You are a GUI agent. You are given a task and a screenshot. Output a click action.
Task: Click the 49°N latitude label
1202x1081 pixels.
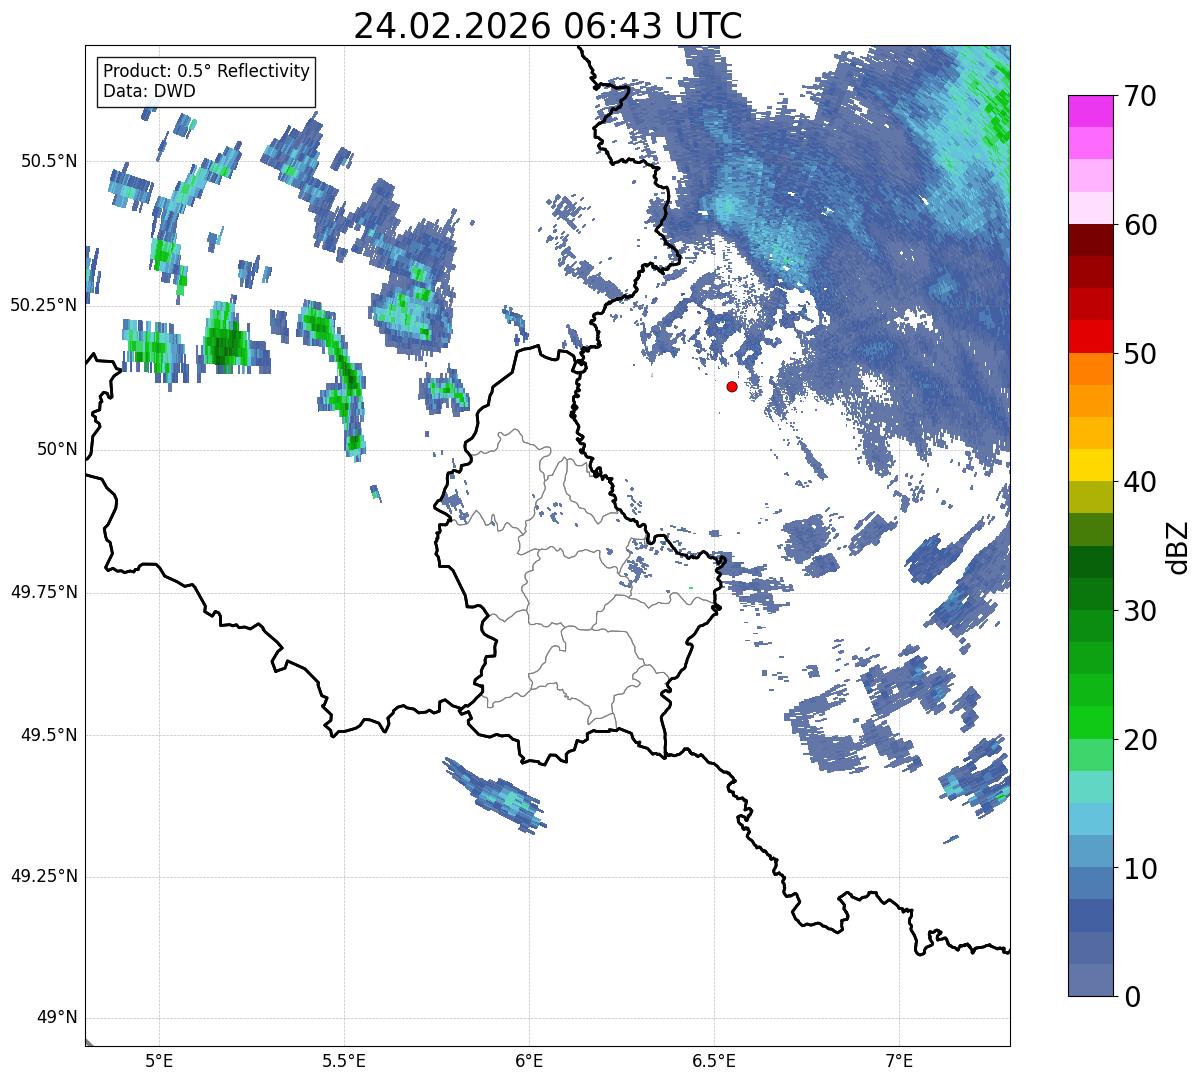[57, 1018]
